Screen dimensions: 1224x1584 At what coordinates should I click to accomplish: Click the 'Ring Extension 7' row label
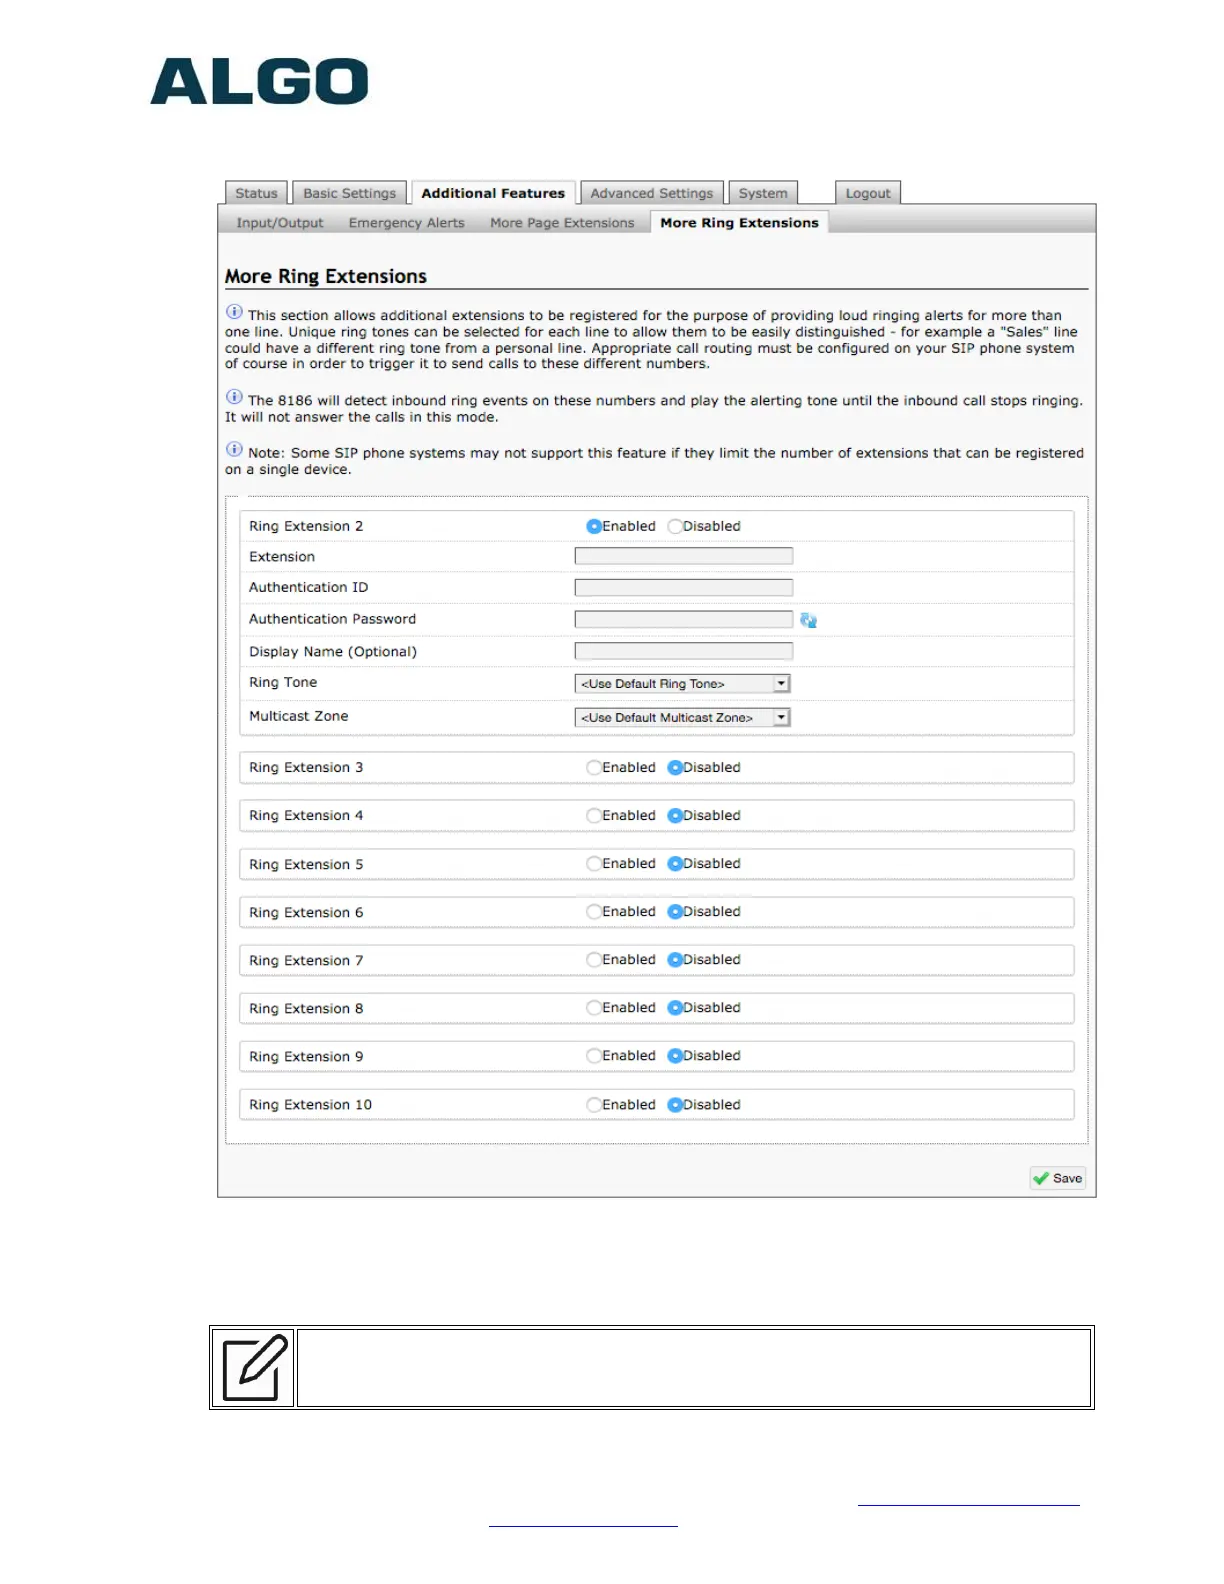point(306,960)
